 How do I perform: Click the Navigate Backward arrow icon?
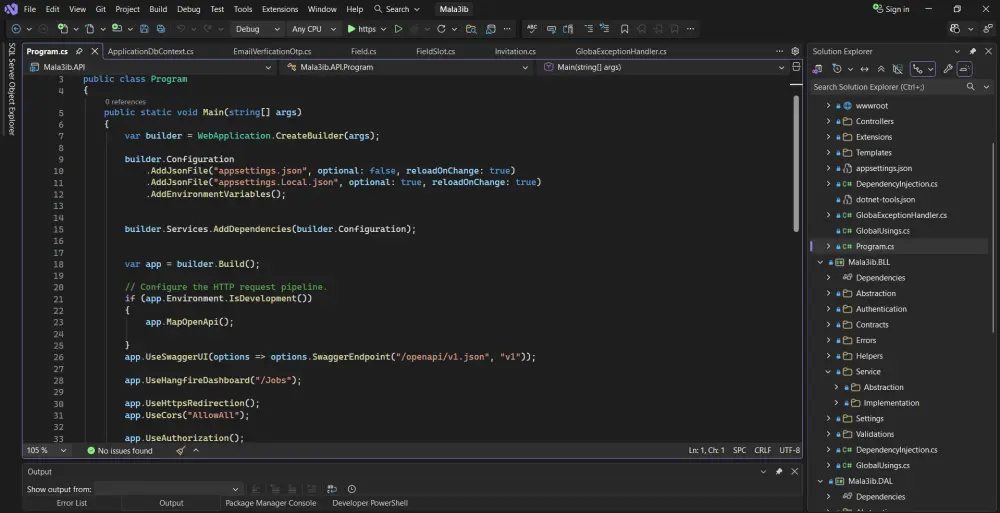point(16,29)
